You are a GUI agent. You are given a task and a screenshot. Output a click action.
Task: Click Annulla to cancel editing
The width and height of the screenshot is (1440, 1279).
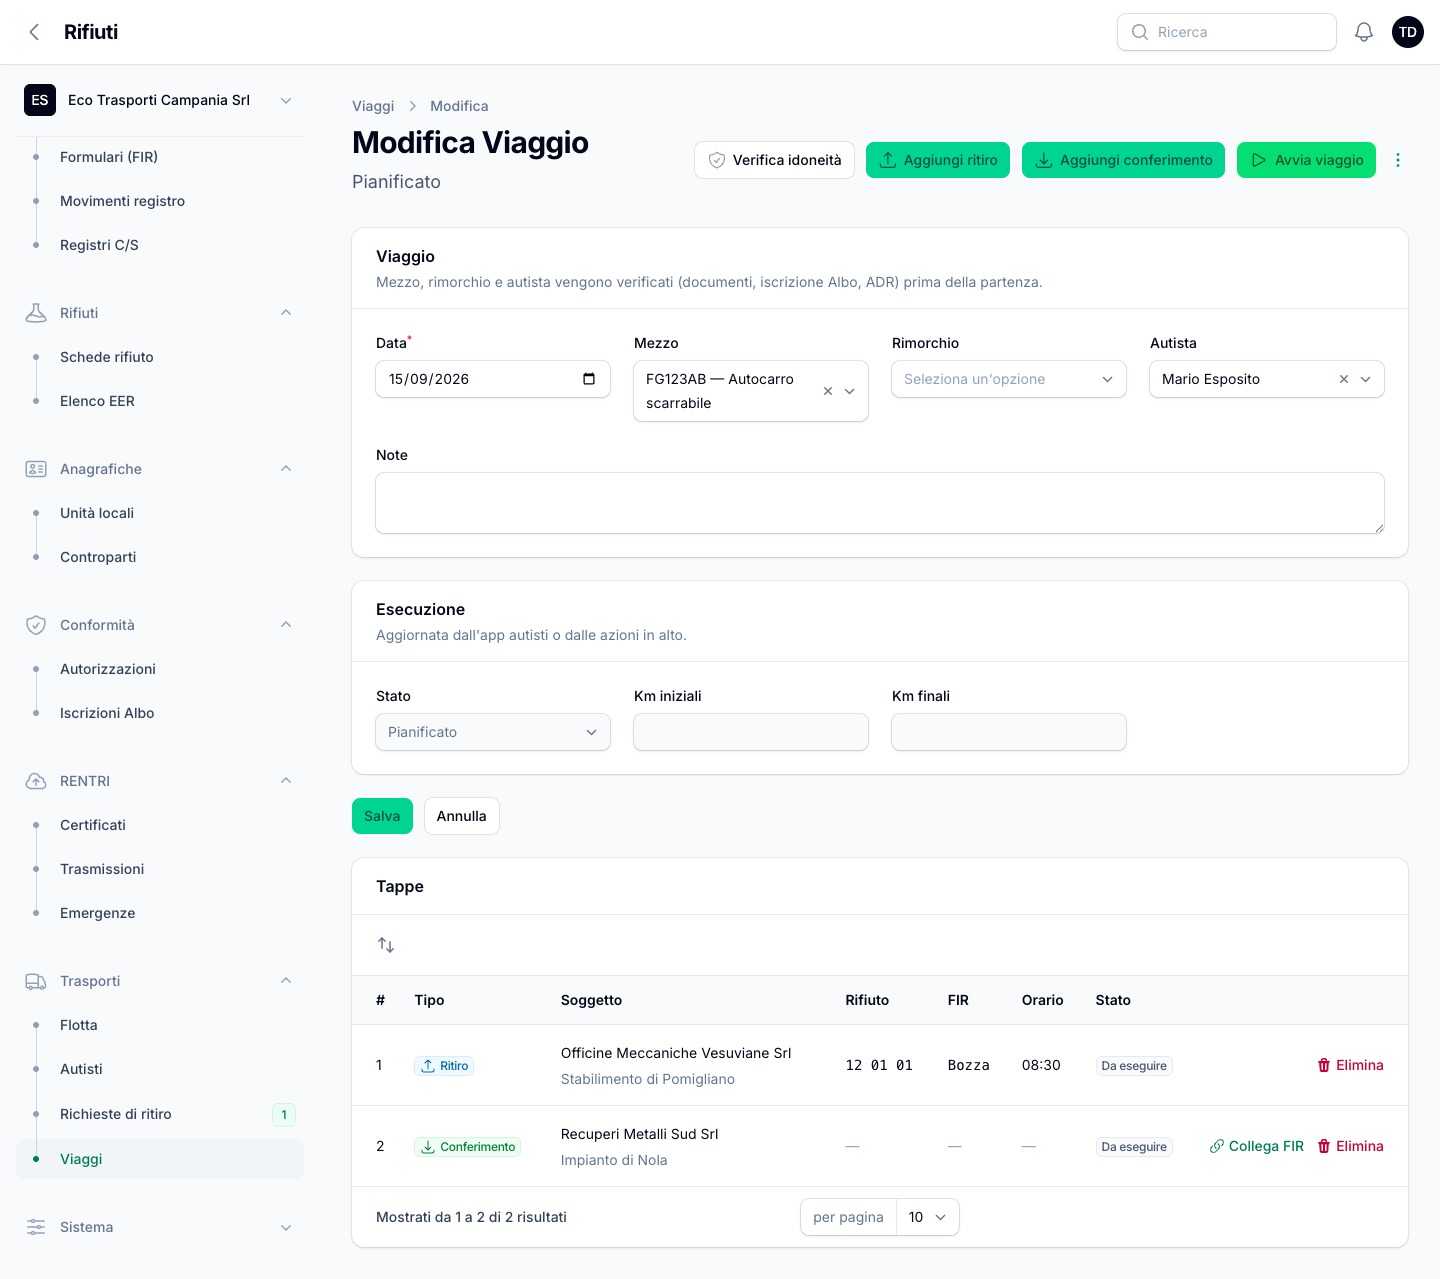(x=462, y=816)
